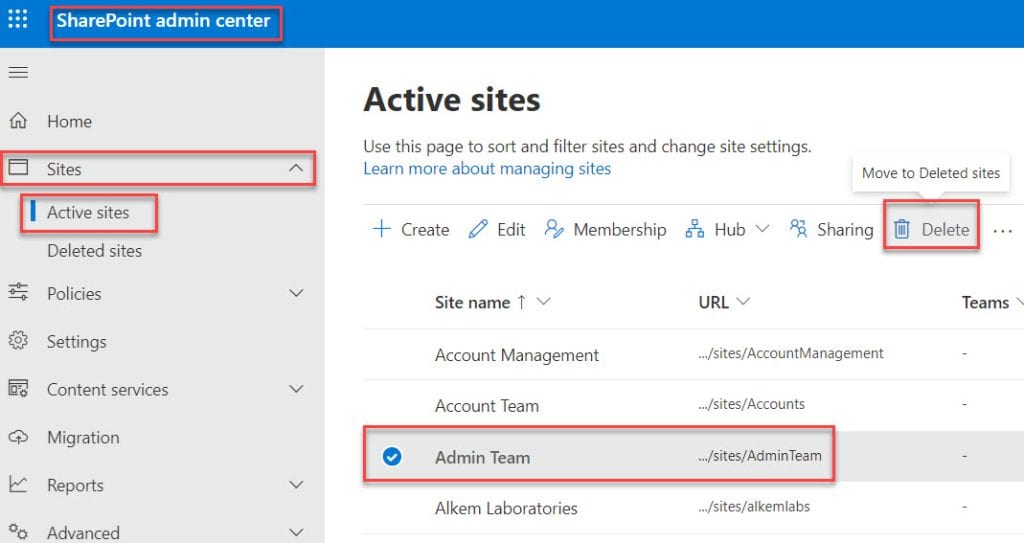
Task: Go to Home in navigation
Action: tap(69, 122)
